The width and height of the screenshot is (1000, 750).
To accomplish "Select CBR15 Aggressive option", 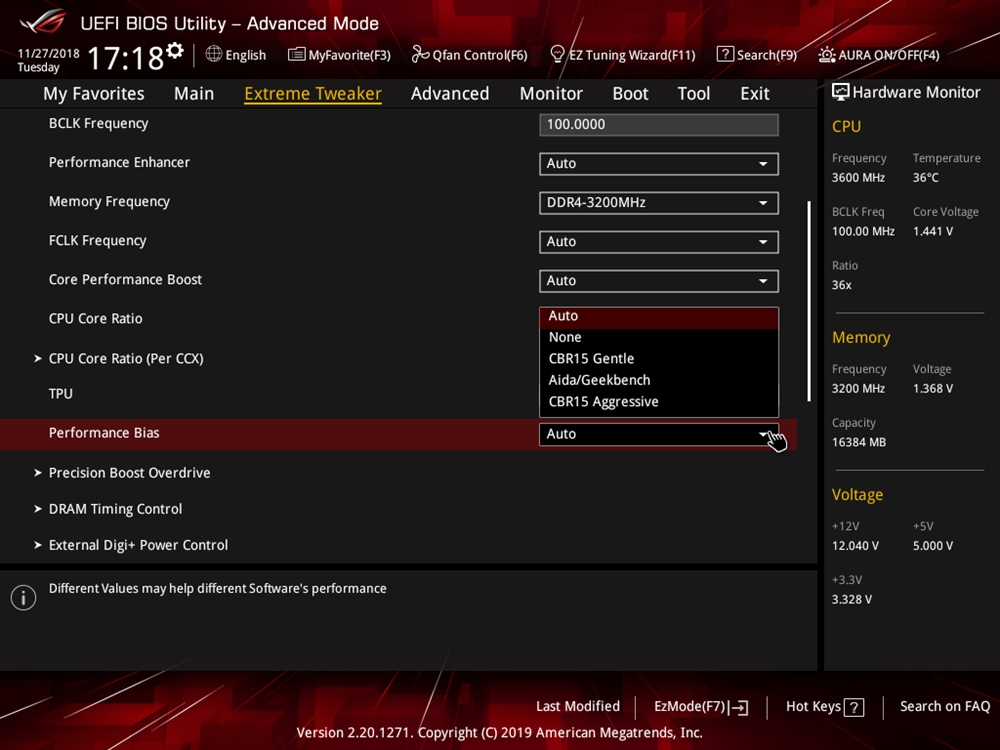I will (x=659, y=402).
